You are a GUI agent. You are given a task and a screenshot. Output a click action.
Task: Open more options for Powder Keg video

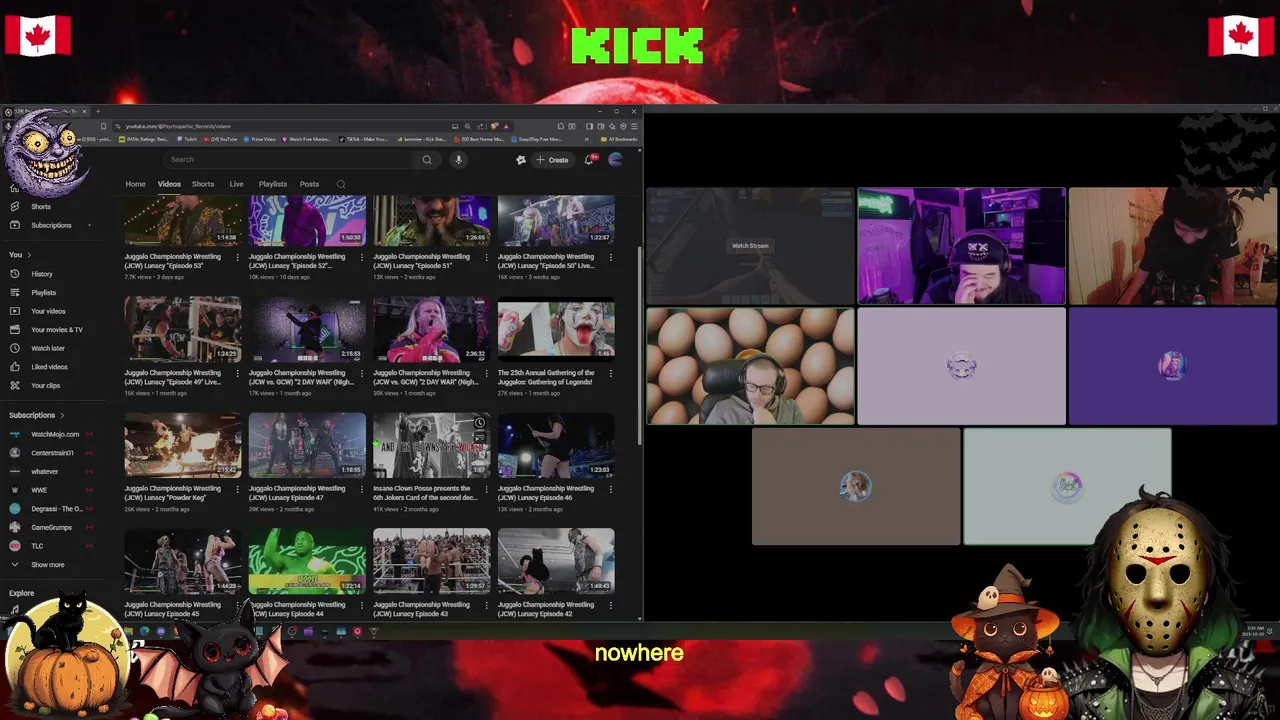(238, 490)
